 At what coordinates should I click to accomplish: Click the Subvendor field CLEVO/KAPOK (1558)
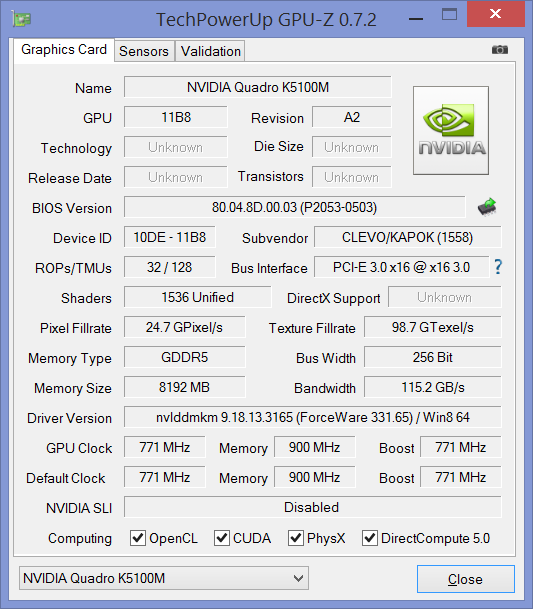408,237
